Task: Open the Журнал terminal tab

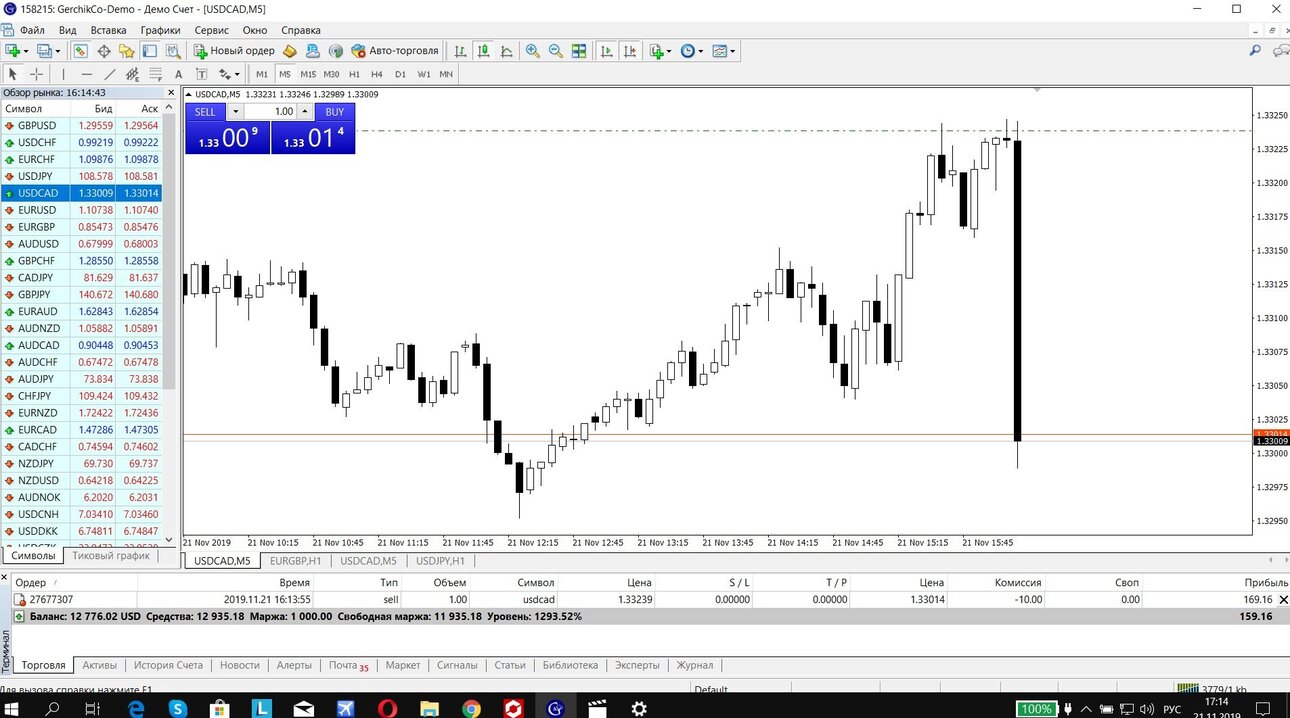Action: coord(695,665)
